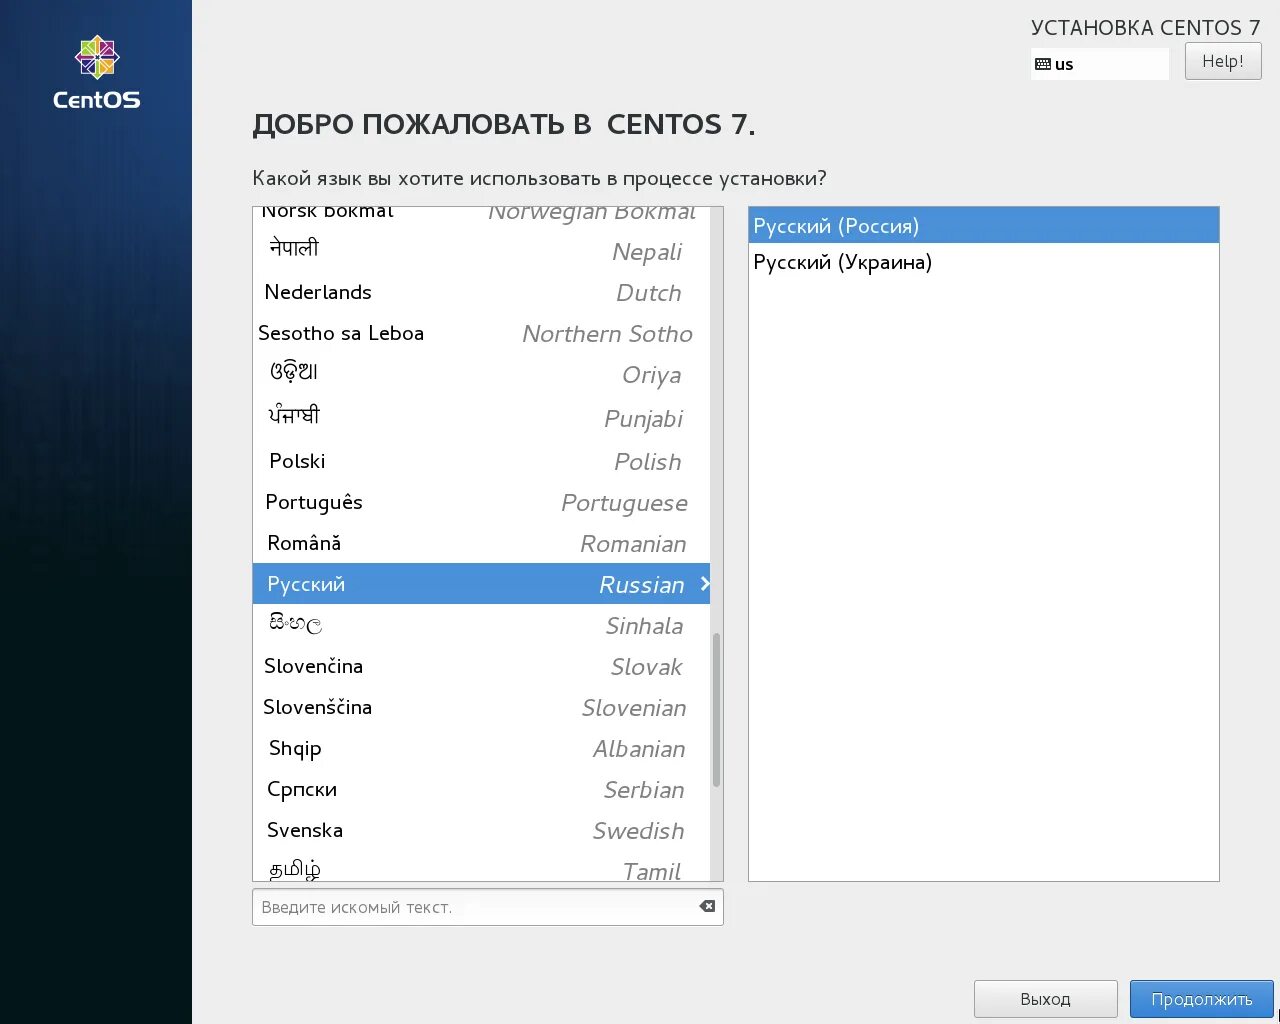This screenshot has height=1024, width=1280.
Task: Select Svenska (Swedish) language
Action: (481, 830)
